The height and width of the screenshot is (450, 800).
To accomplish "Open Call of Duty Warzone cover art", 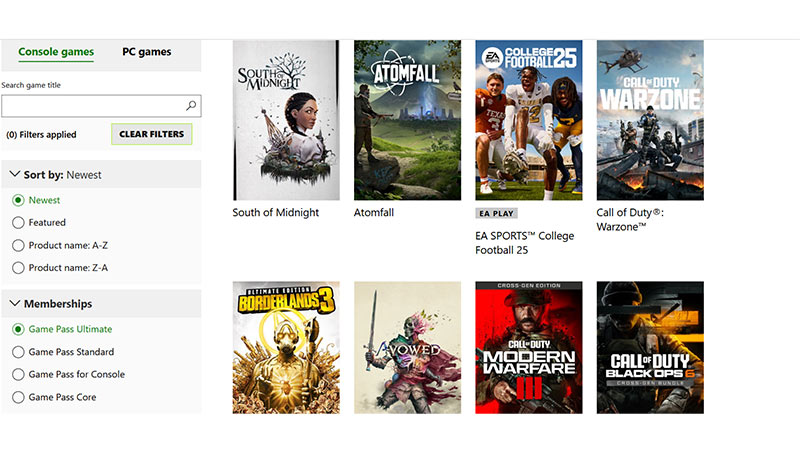I will (650, 120).
